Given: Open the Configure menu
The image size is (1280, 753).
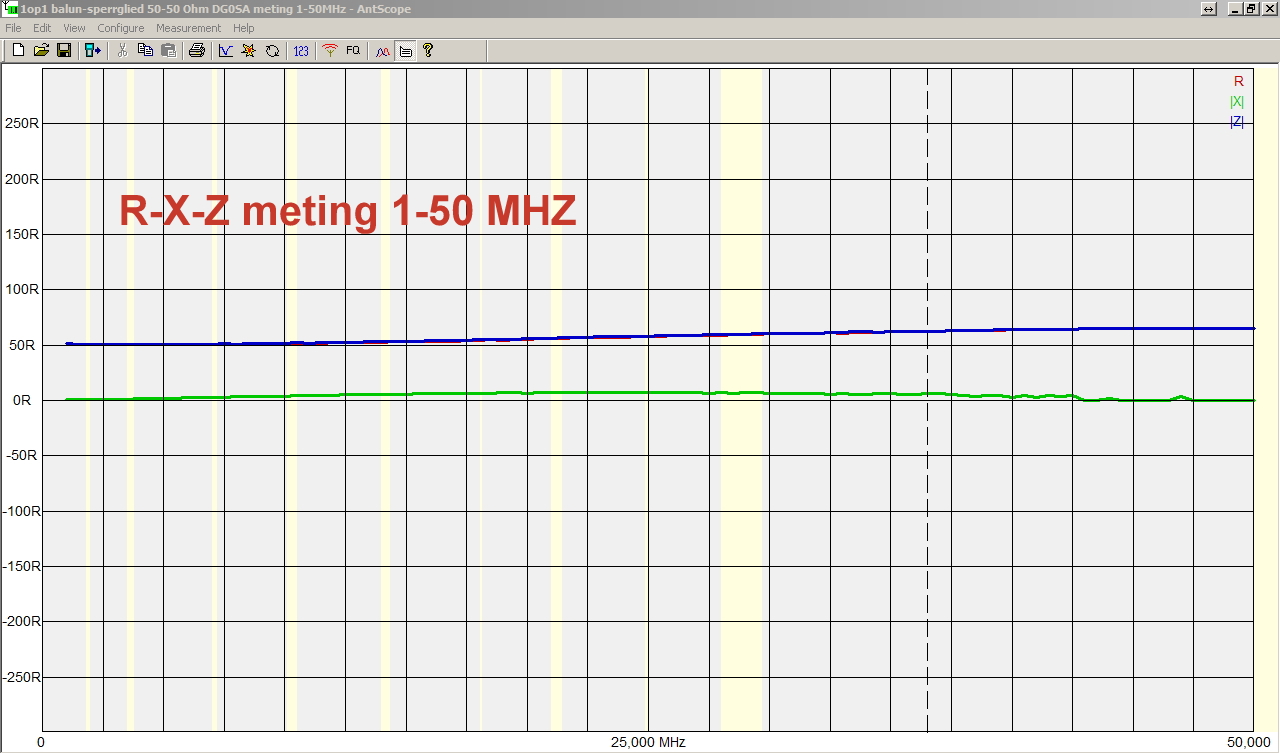Looking at the screenshot, I should 120,28.
